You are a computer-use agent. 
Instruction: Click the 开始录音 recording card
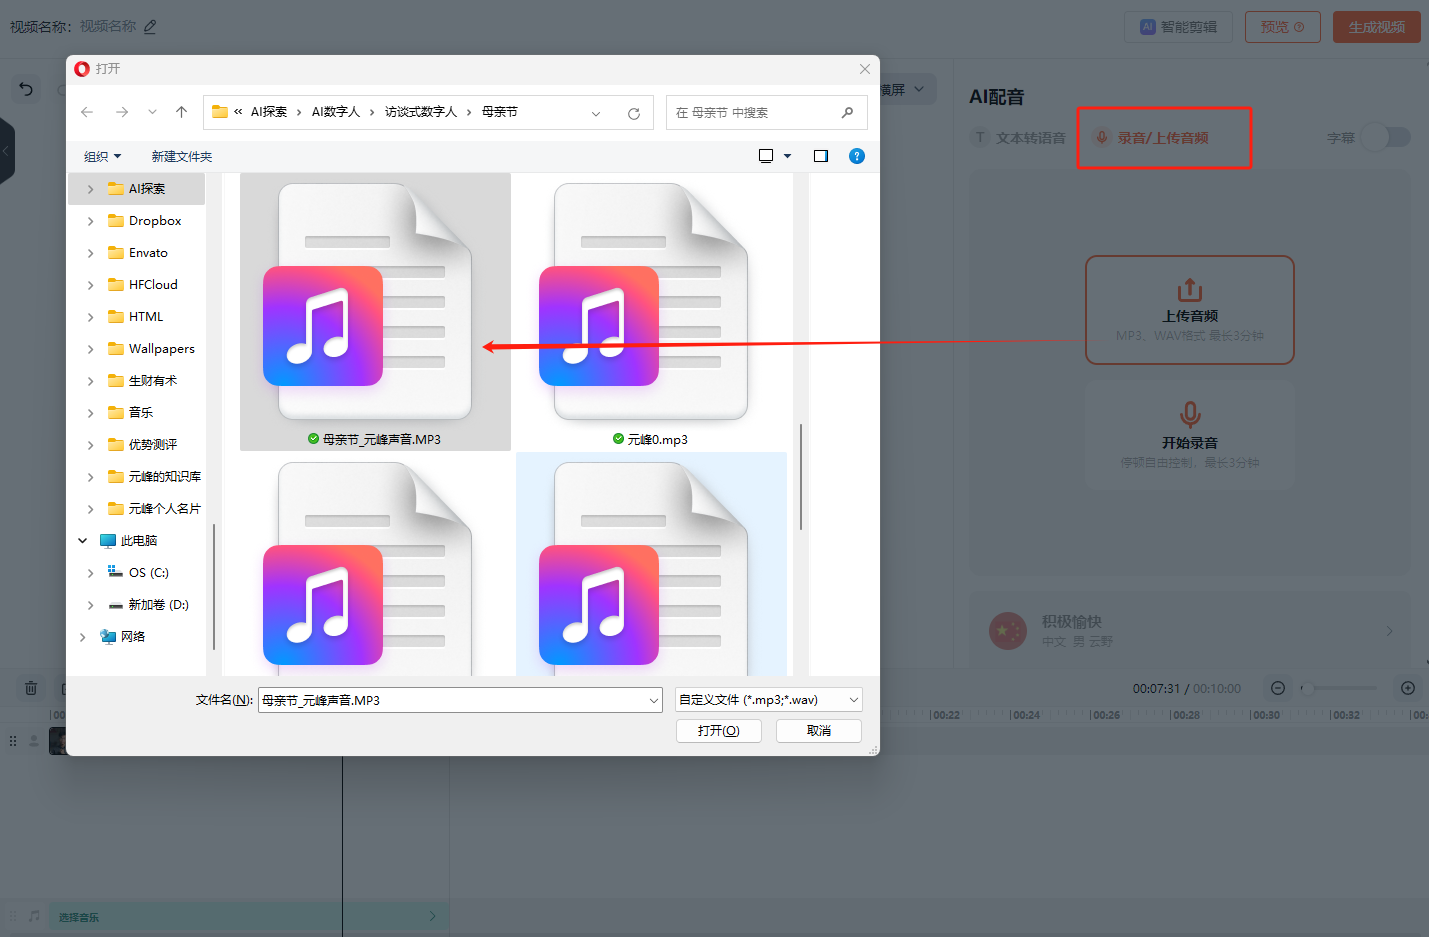1190,436
